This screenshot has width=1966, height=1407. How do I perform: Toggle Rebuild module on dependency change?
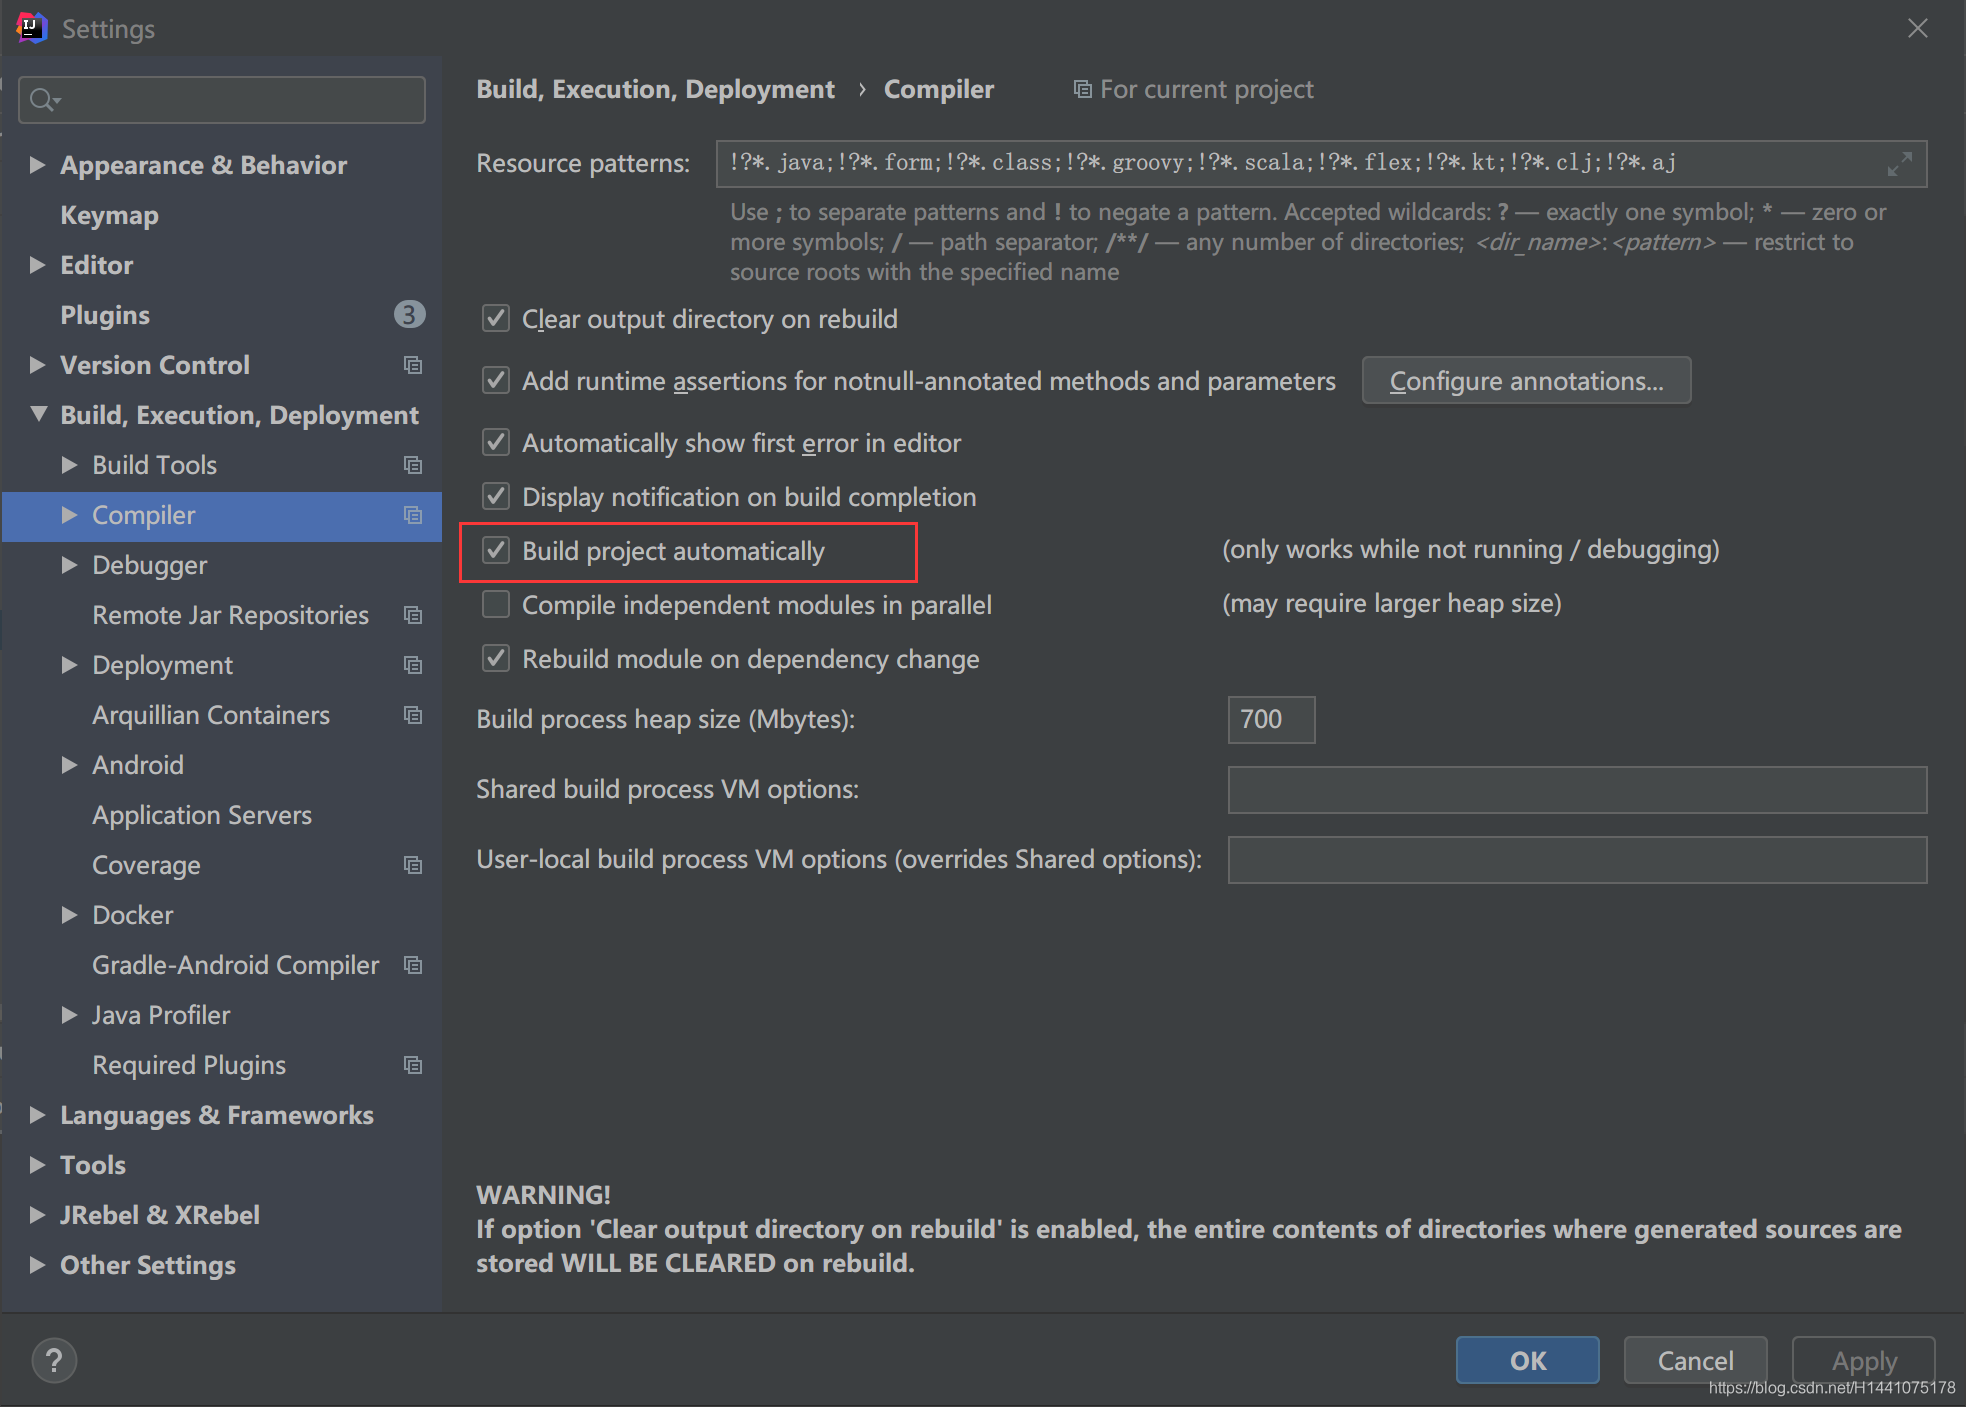pos(496,659)
